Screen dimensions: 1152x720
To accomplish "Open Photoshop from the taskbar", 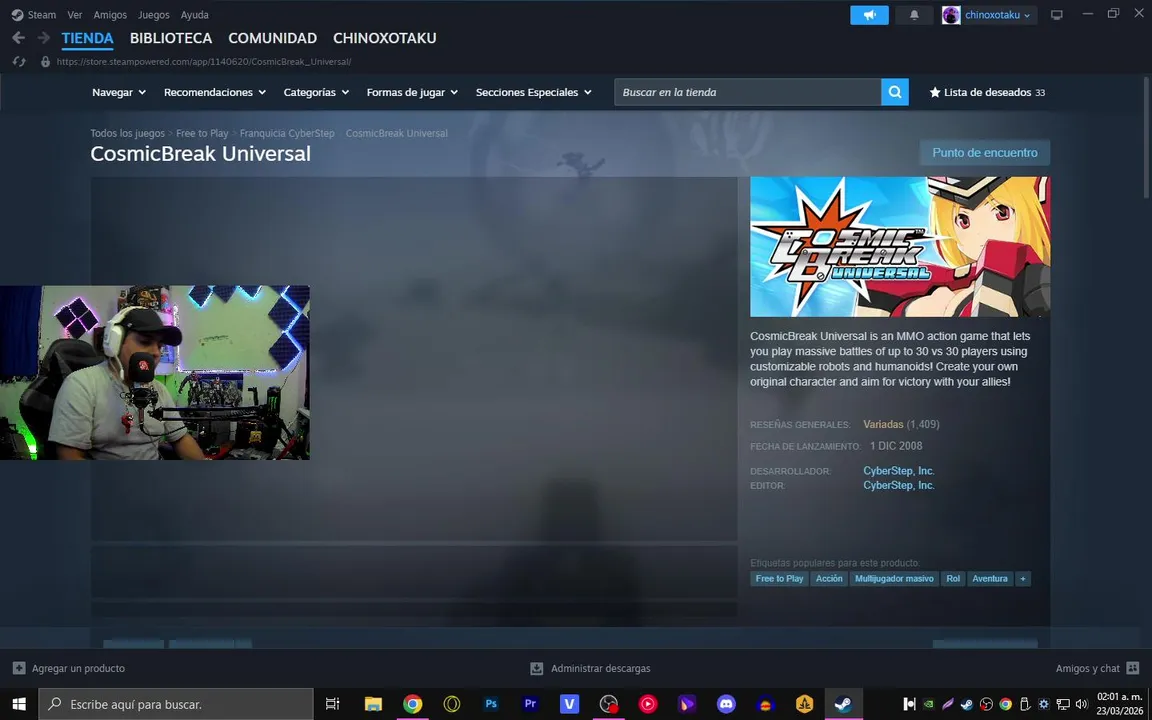I will coord(491,704).
